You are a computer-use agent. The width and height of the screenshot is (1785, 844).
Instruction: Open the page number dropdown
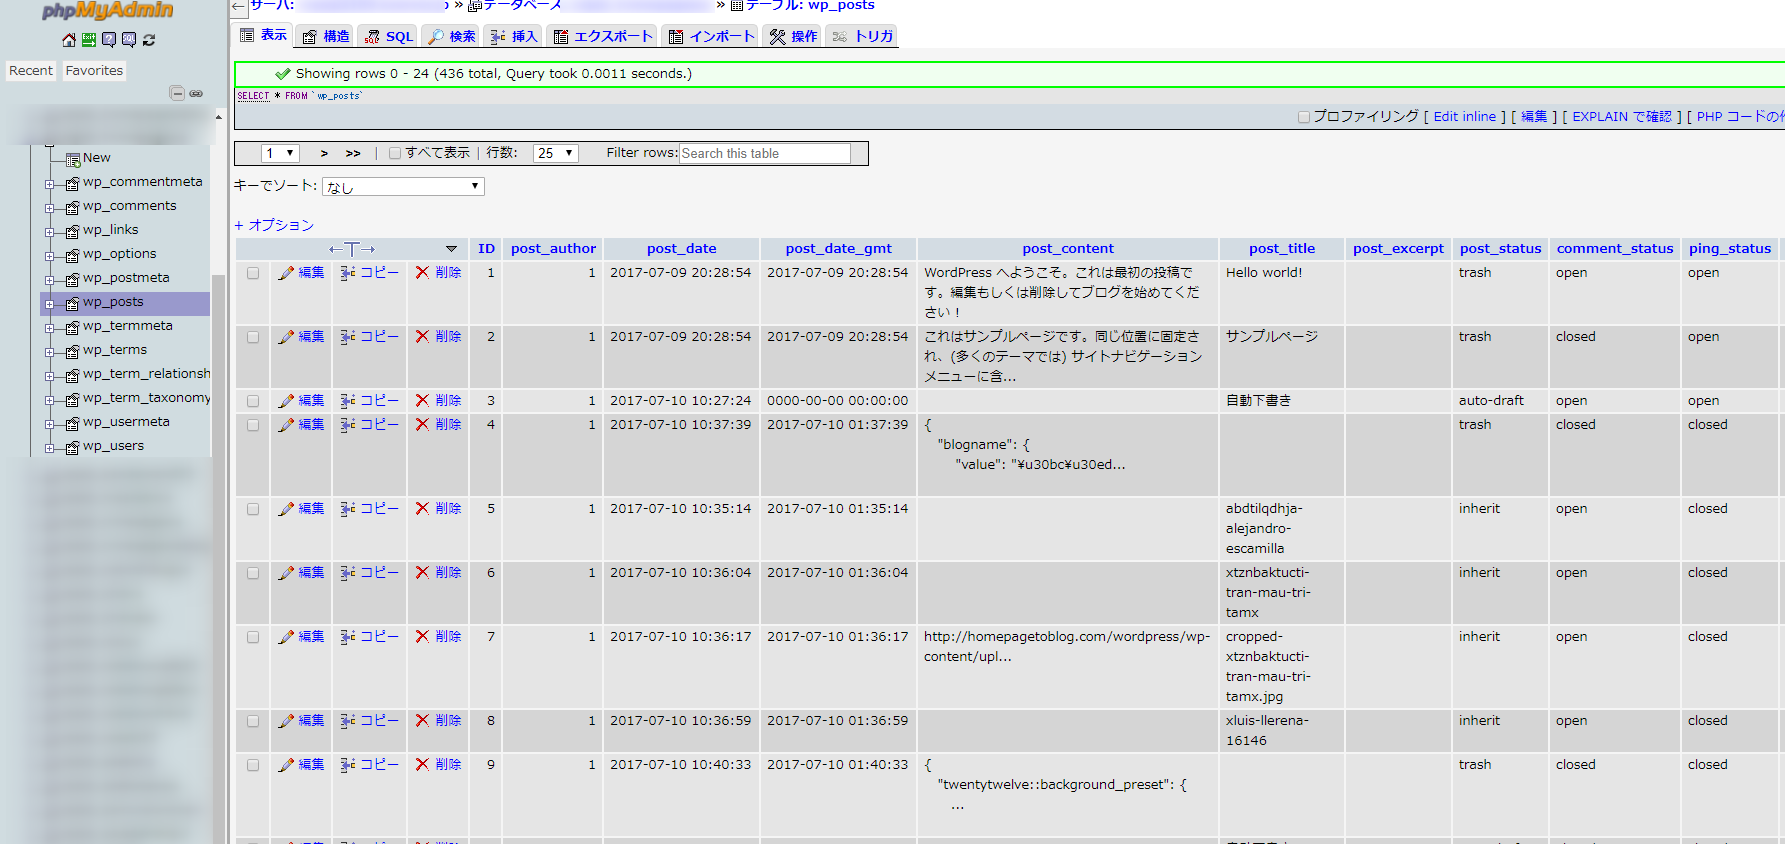click(x=280, y=153)
